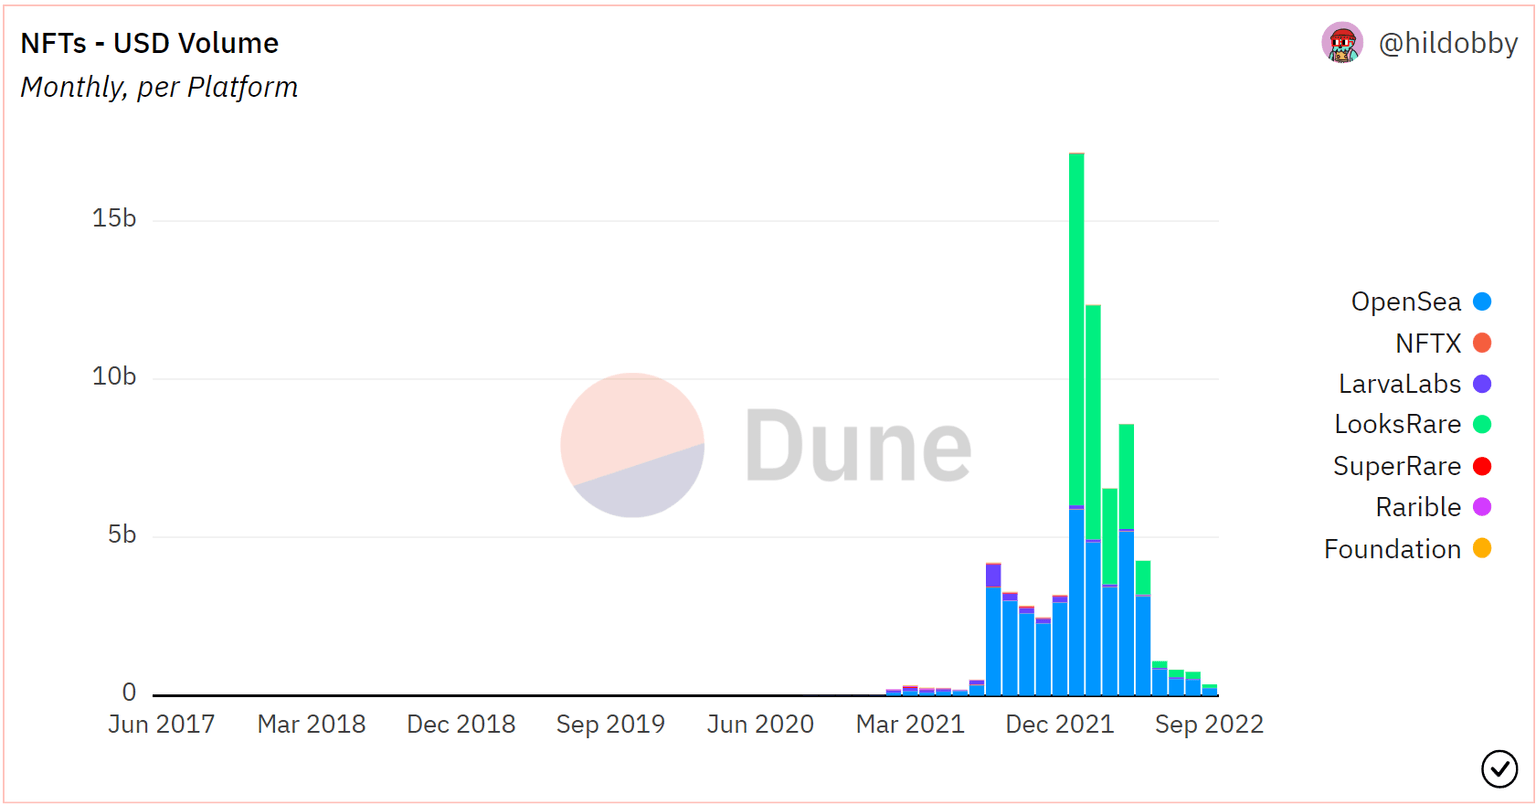Screen dimensions: 1536x804
Task: Open the @hildobby author link
Action: point(1448,44)
